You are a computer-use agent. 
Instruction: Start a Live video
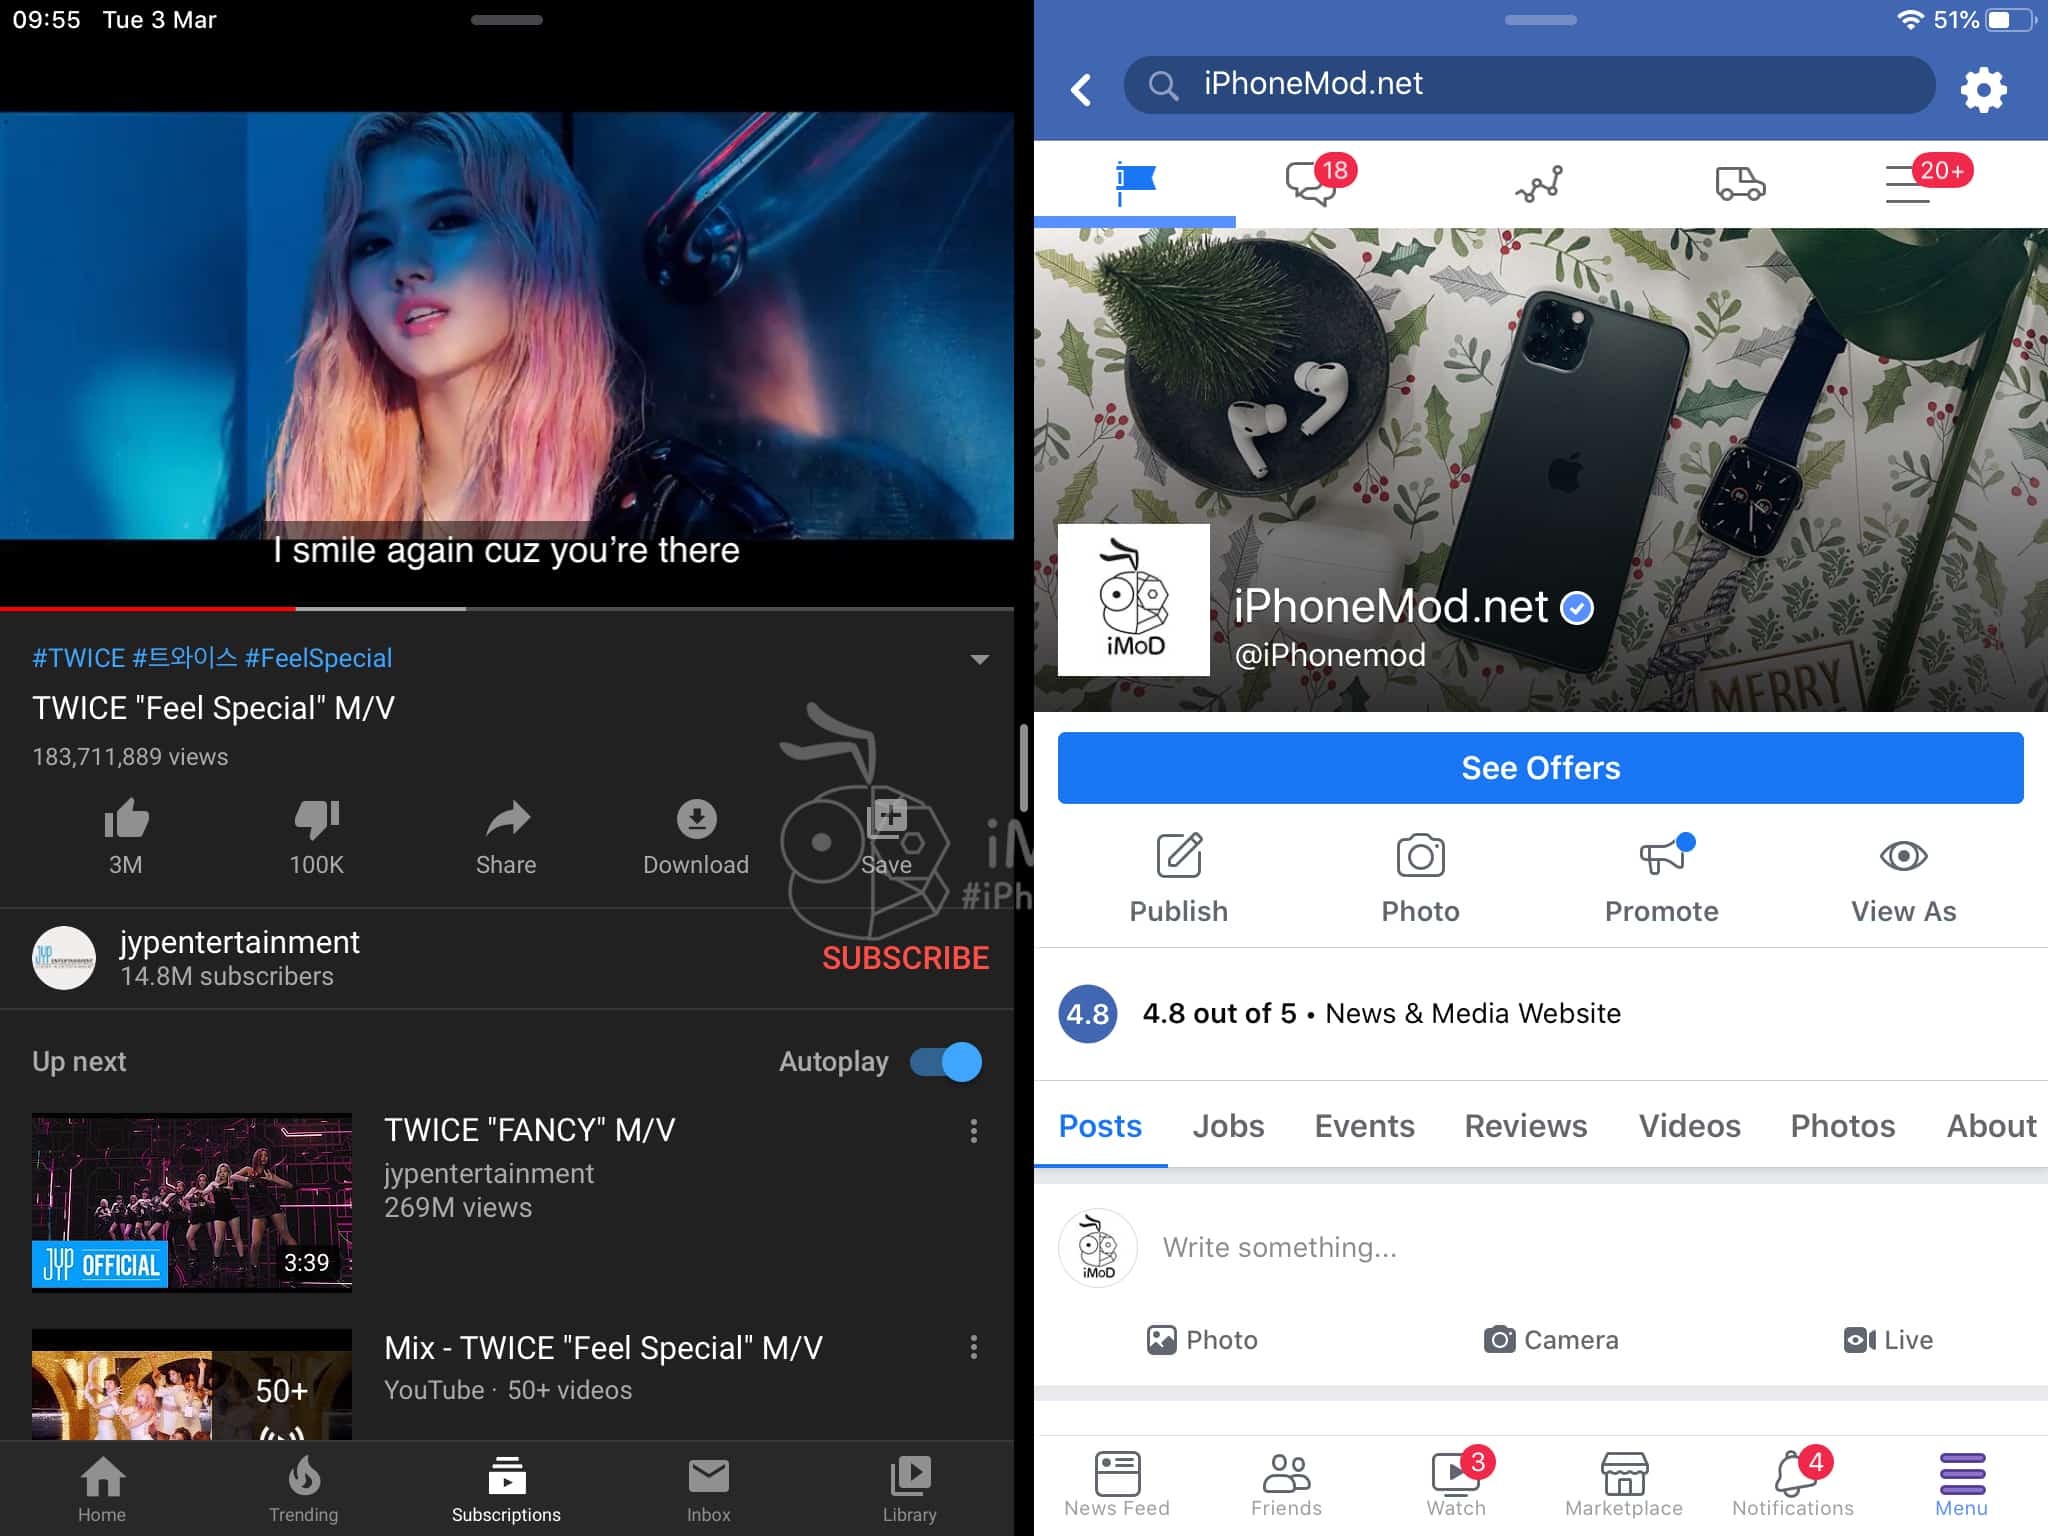click(x=1888, y=1340)
